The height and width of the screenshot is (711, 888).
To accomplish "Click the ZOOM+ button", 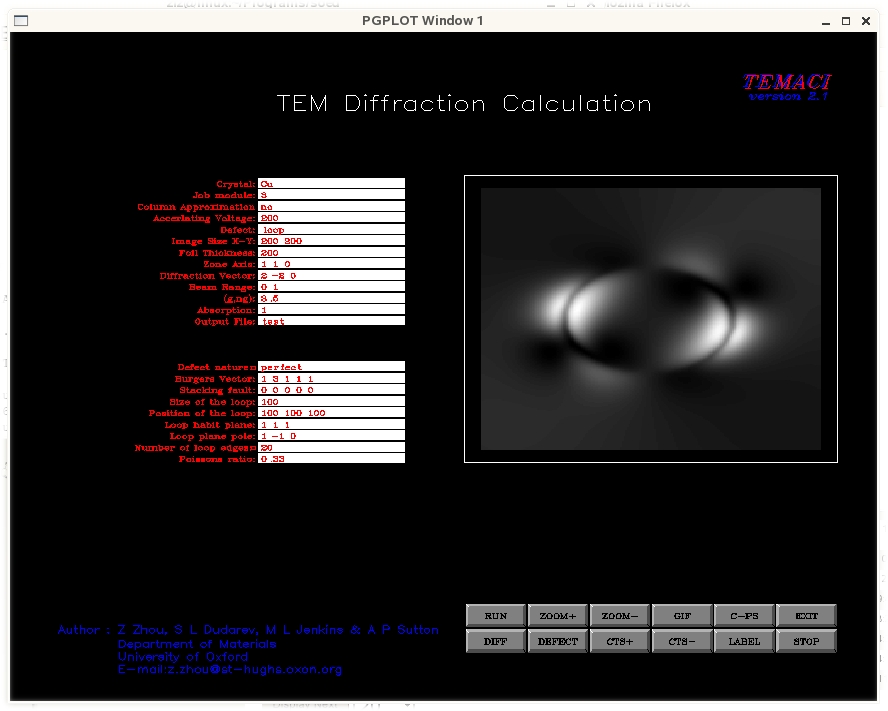I will [558, 616].
